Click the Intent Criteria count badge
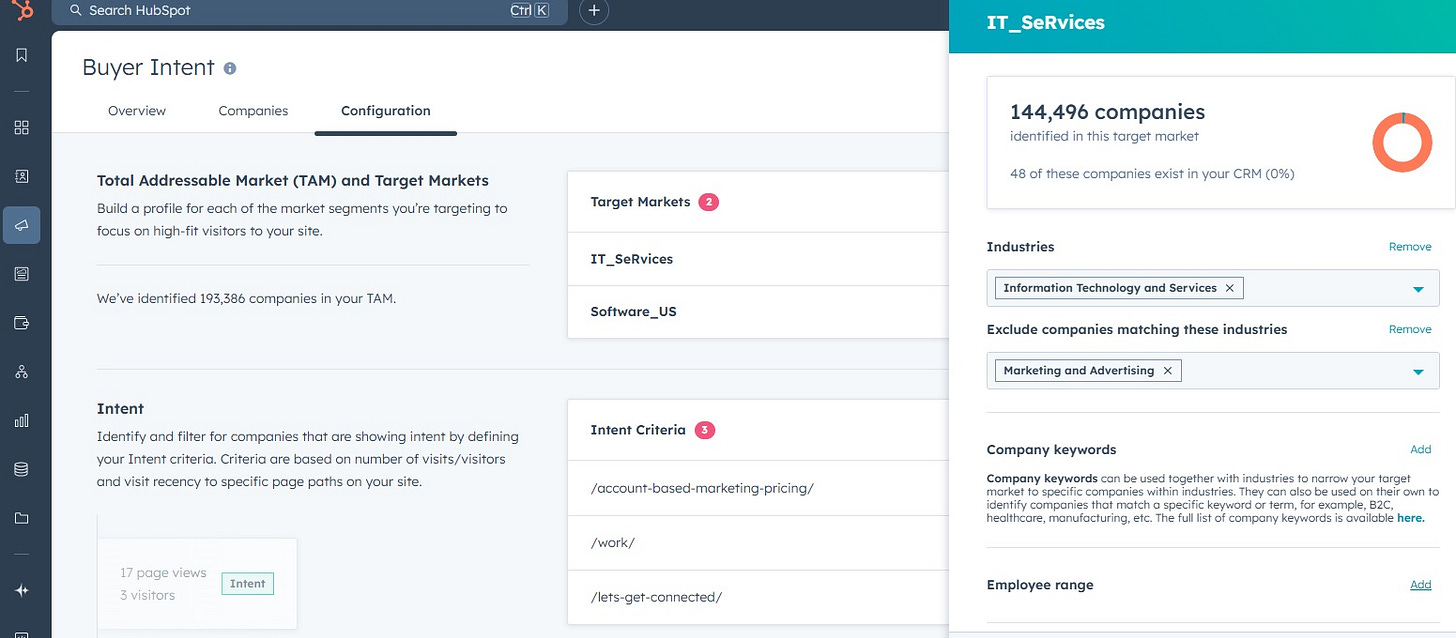 coord(705,430)
